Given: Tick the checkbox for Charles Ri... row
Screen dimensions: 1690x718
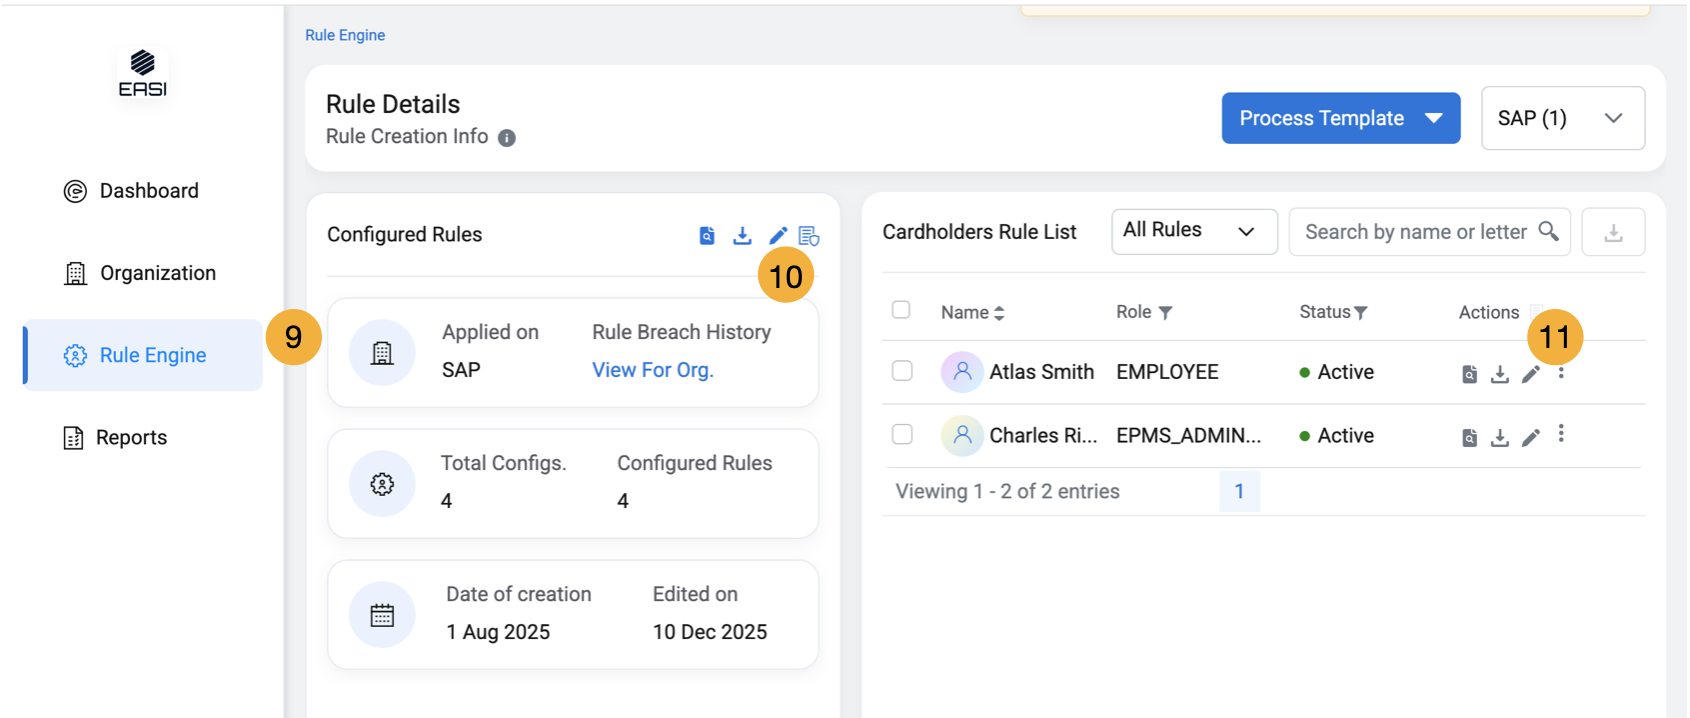Looking at the screenshot, I should pos(902,434).
